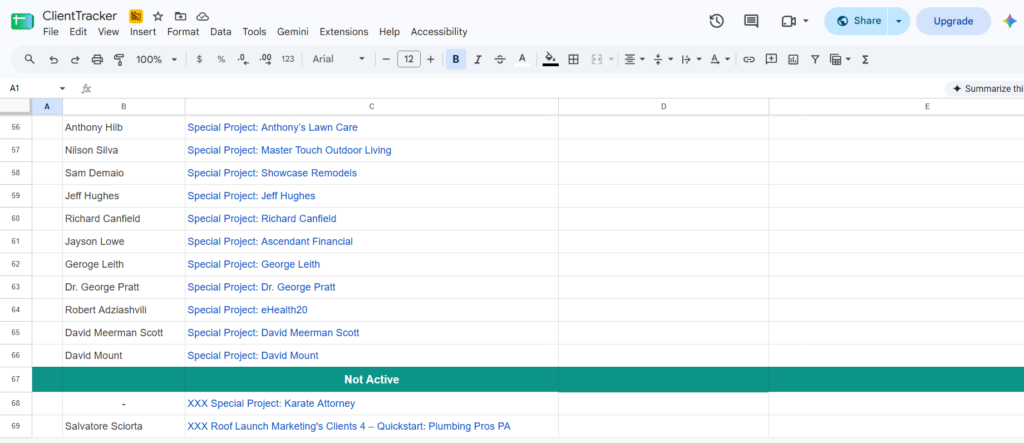Format as currency with dollar icon
1024x443 pixels.
pos(199,59)
